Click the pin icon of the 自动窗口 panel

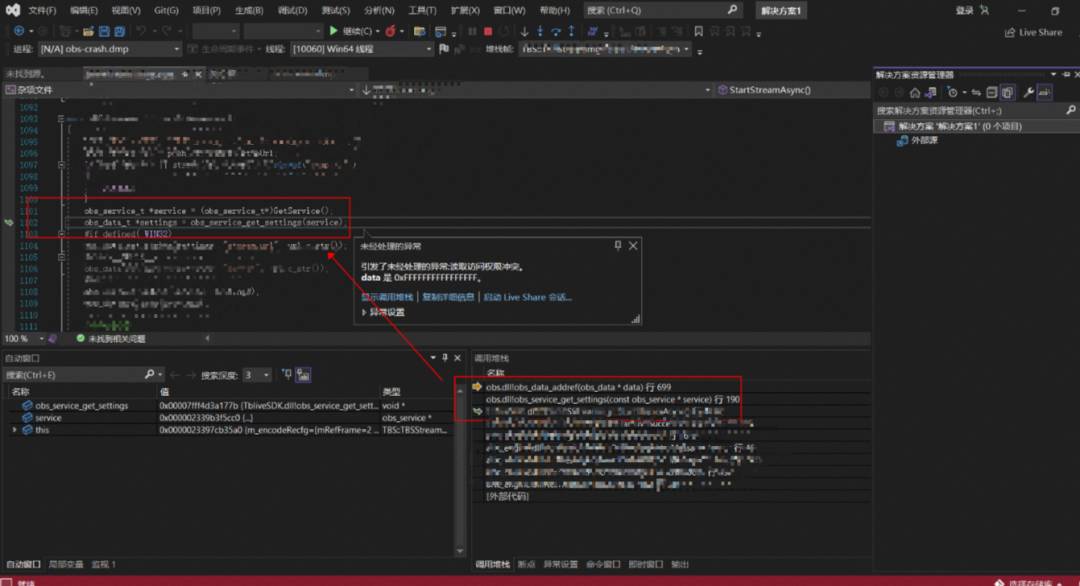click(x=445, y=357)
